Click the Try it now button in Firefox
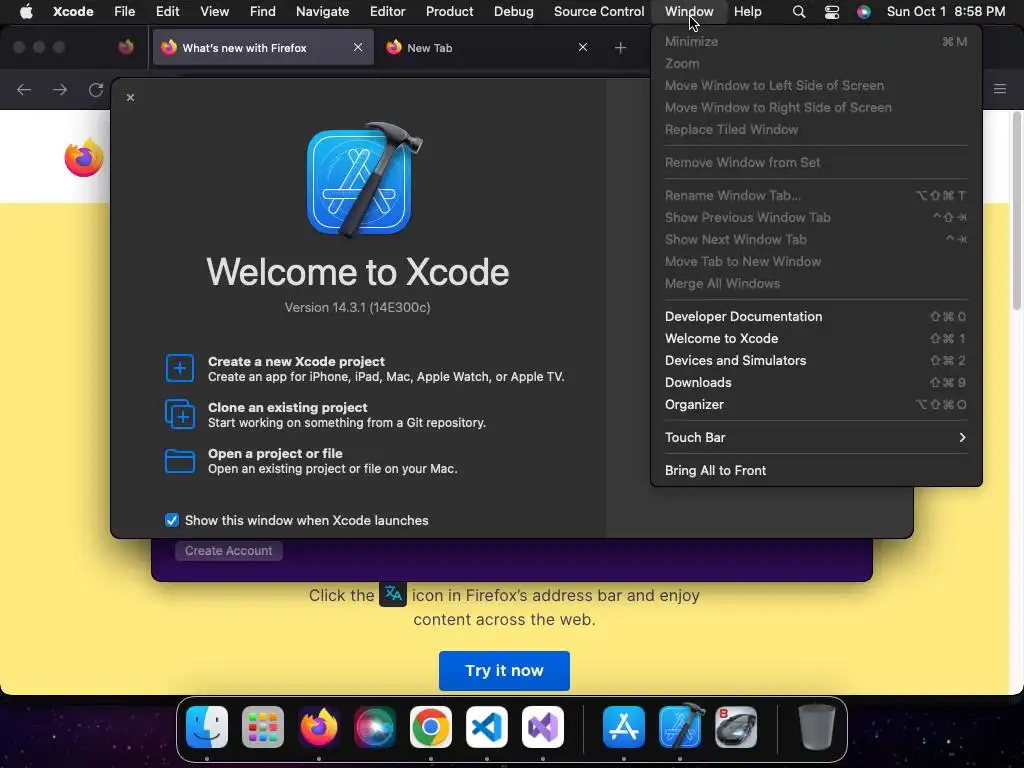The width and height of the screenshot is (1024, 768). (x=504, y=671)
